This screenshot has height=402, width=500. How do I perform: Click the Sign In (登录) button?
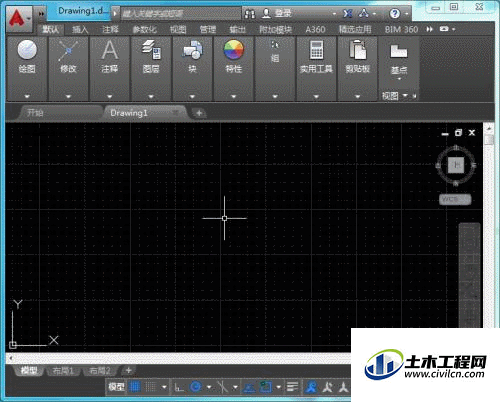pyautogui.click(x=276, y=13)
